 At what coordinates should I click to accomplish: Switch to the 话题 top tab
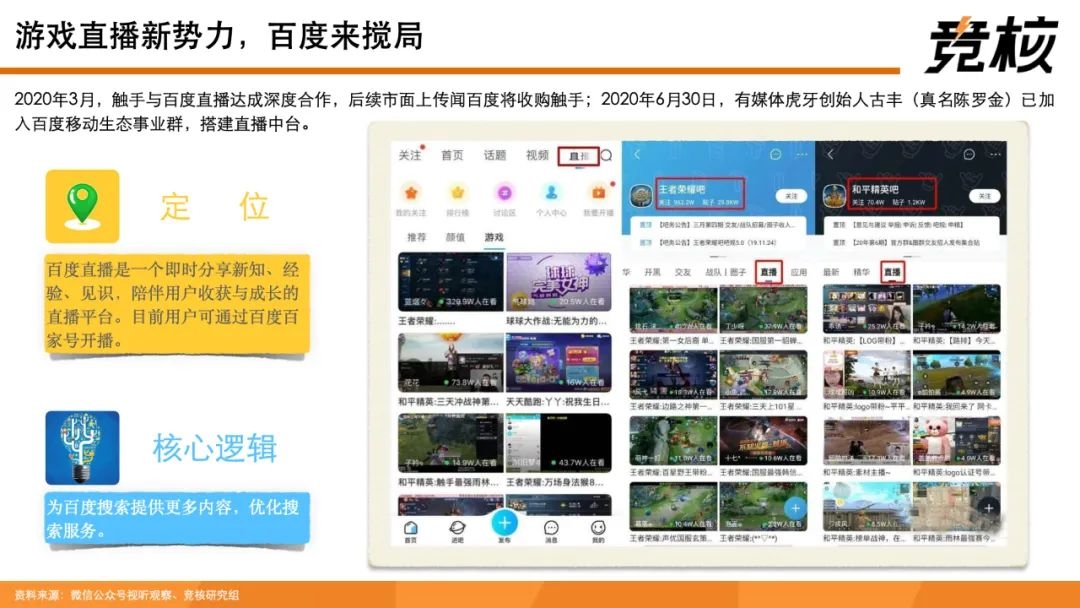495,156
